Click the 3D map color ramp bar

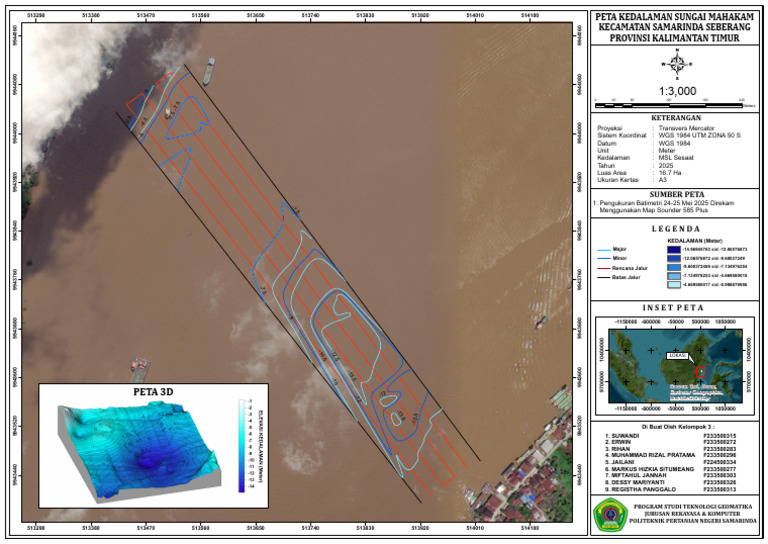pos(241,446)
